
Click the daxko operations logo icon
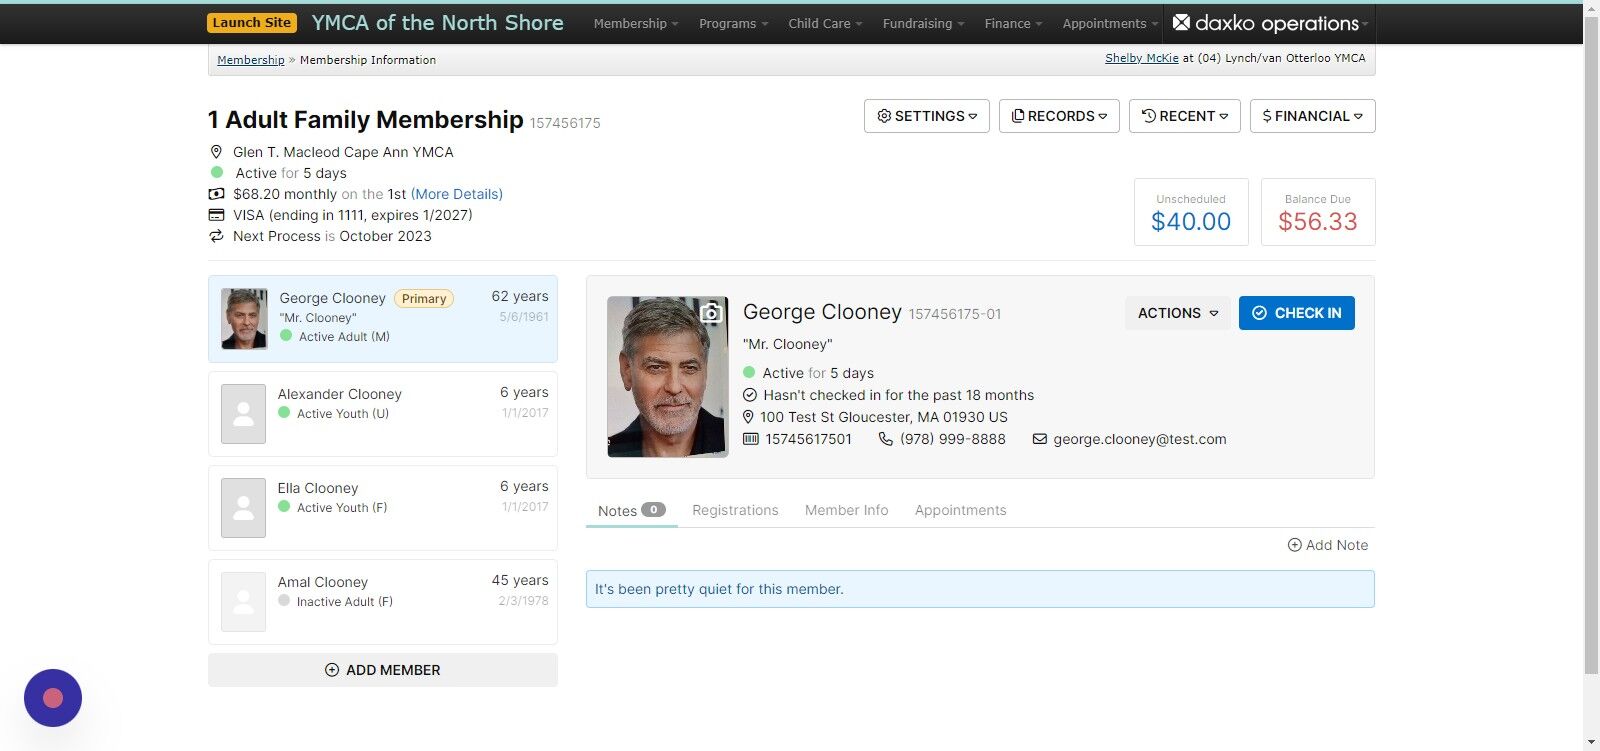click(x=1181, y=22)
